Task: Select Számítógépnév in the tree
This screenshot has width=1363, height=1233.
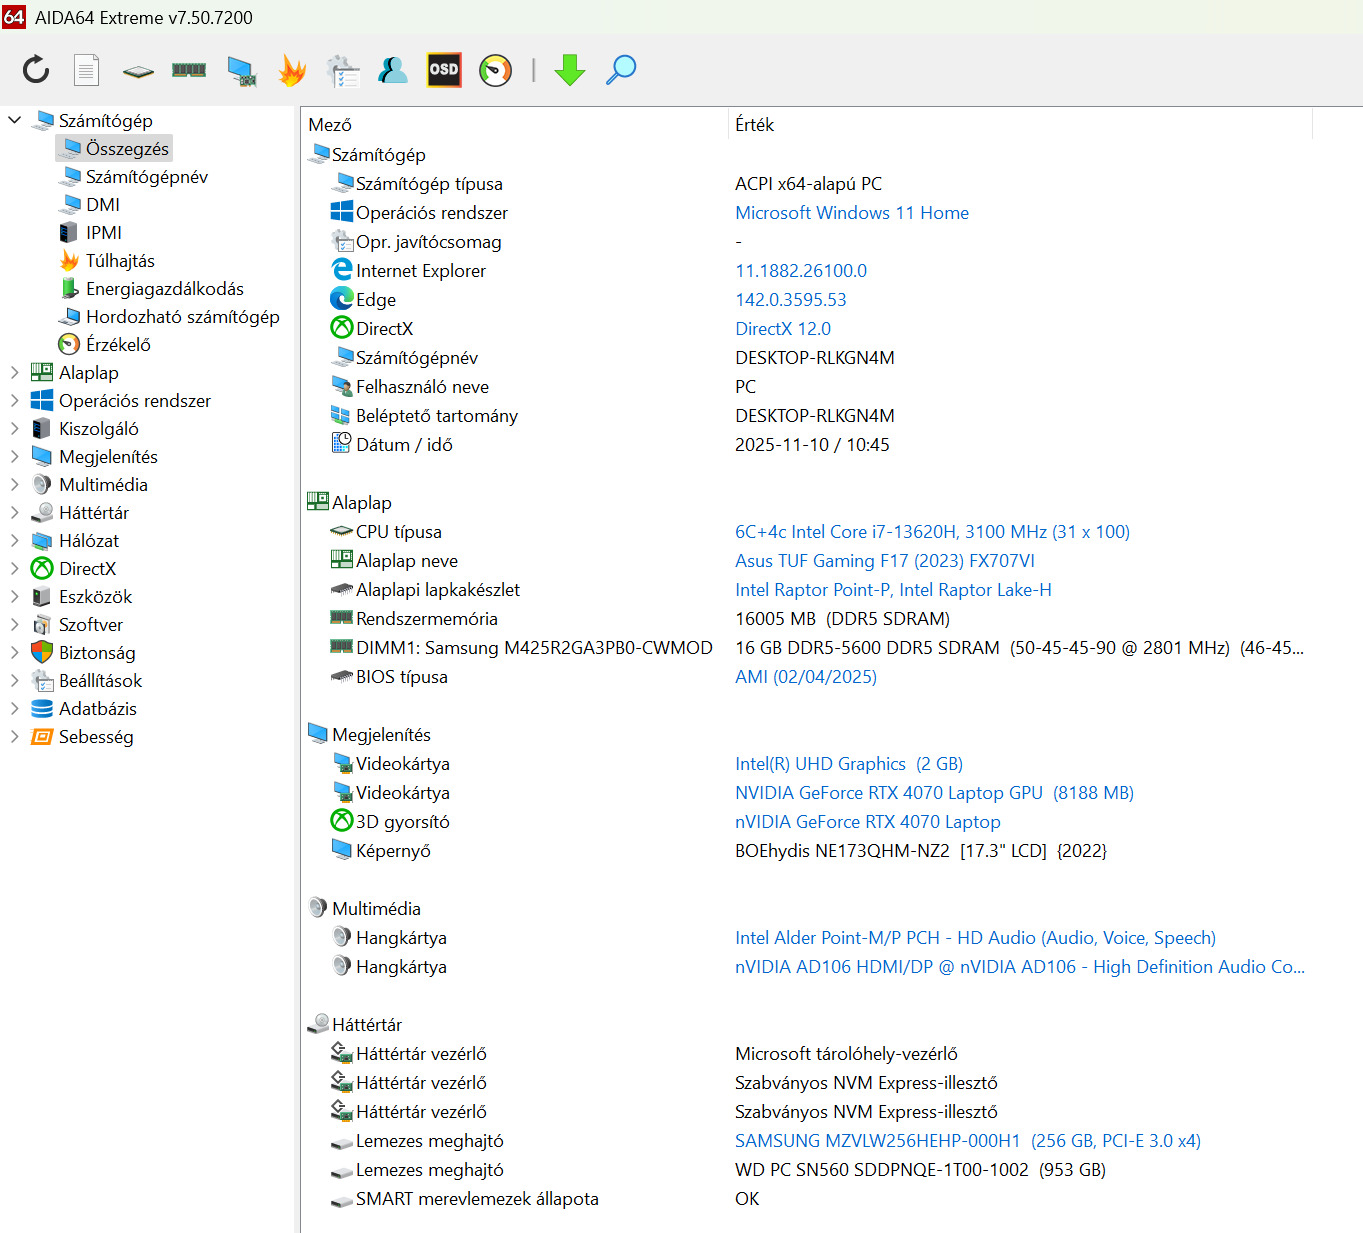Action: 135,176
